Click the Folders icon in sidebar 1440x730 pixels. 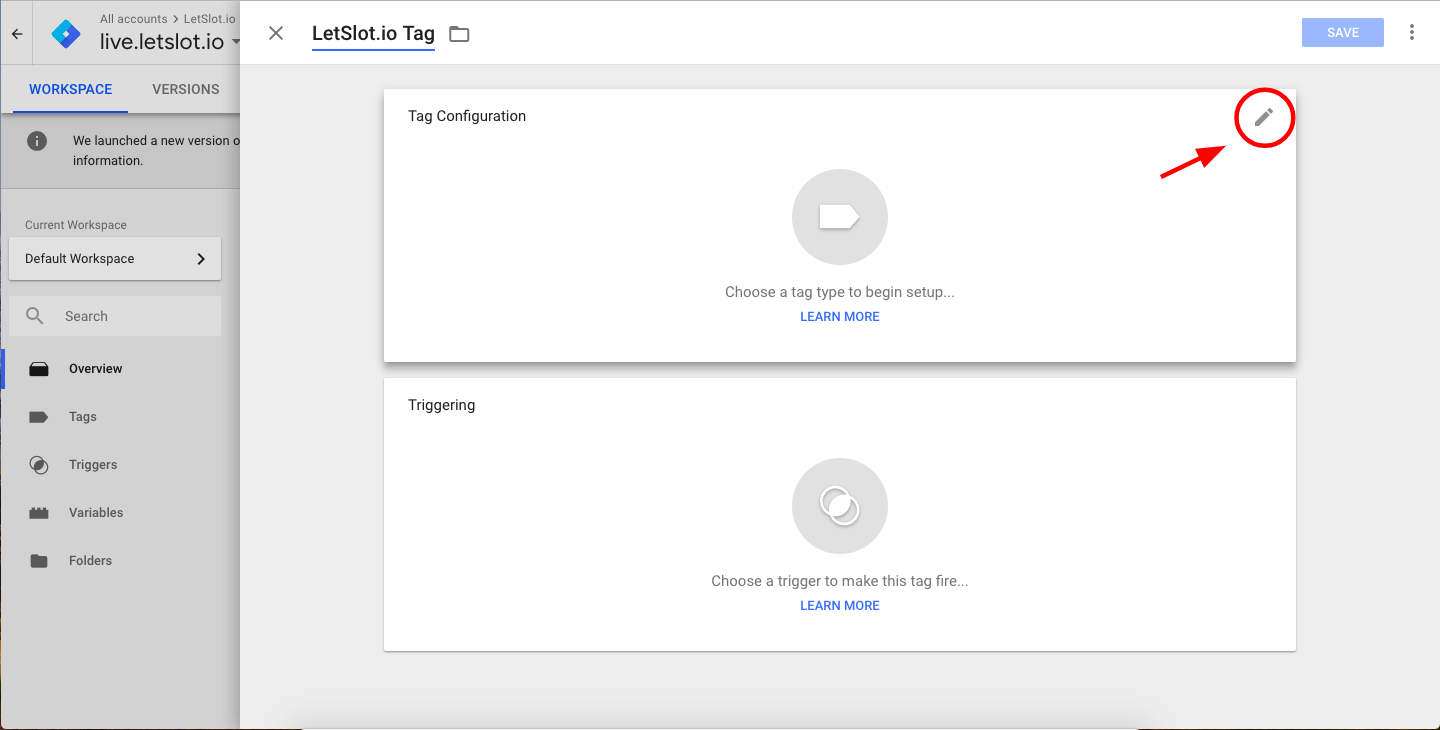click(x=39, y=561)
